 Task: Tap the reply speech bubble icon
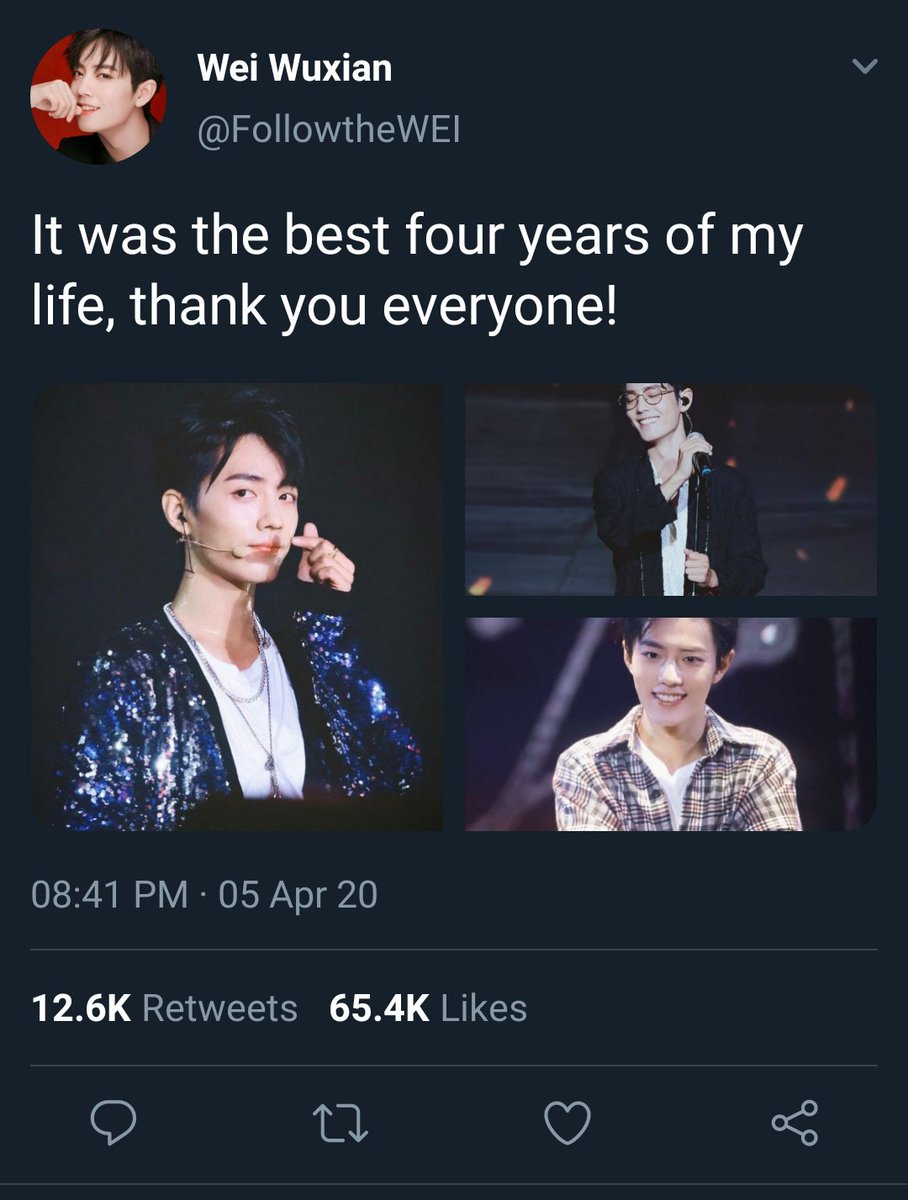113,1122
